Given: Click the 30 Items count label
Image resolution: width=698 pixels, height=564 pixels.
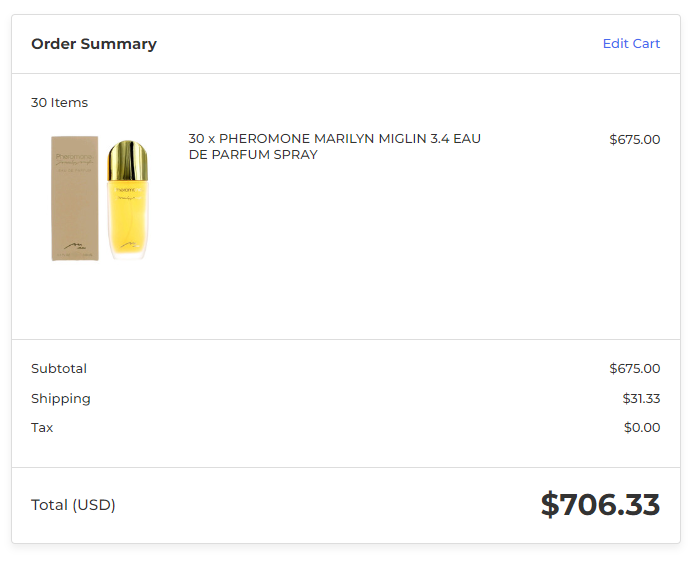Looking at the screenshot, I should coord(60,102).
